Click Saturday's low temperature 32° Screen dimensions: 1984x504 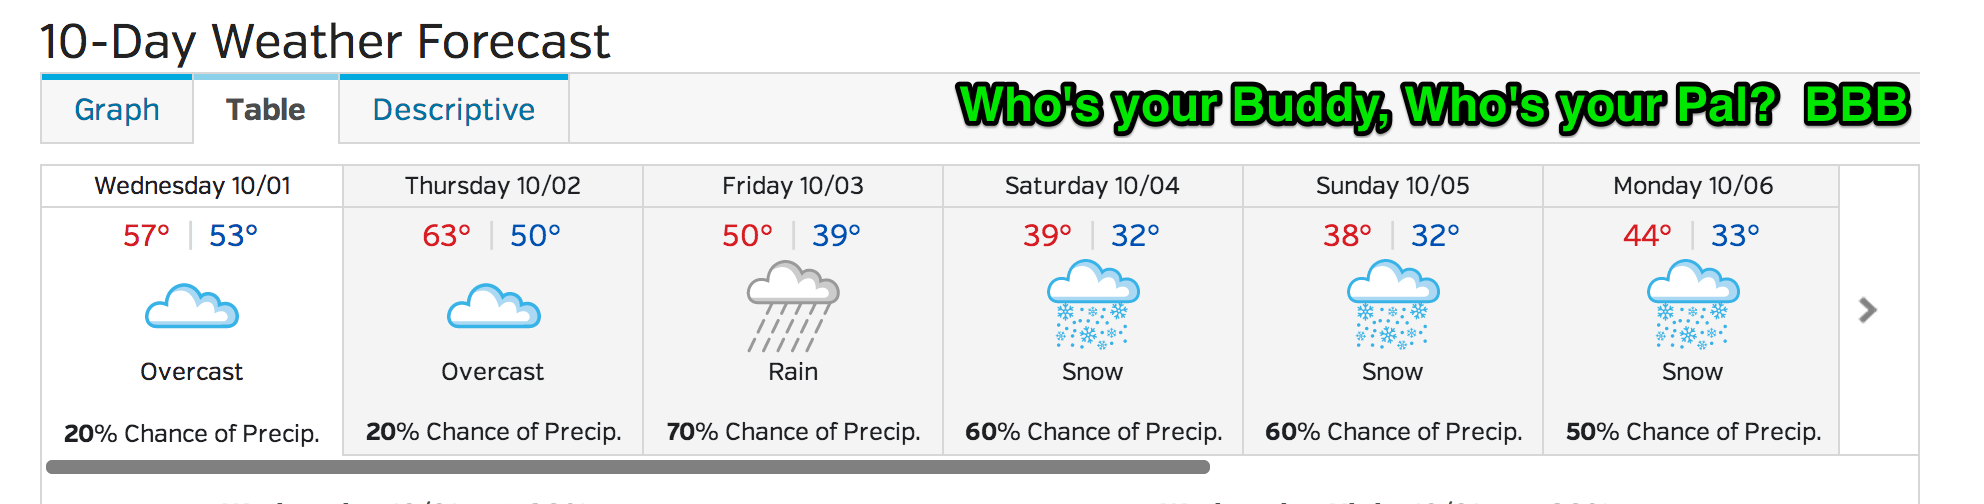coord(1135,236)
